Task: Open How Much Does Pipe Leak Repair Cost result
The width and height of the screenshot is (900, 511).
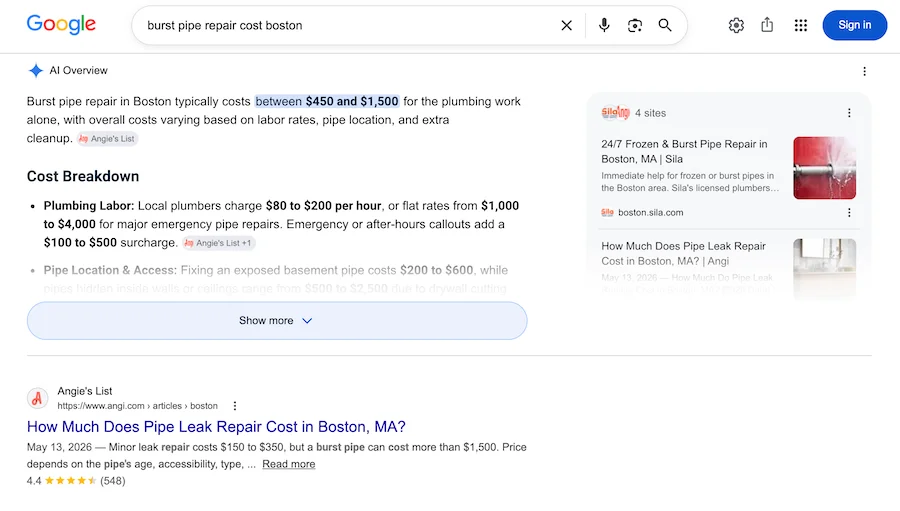Action: 216,427
